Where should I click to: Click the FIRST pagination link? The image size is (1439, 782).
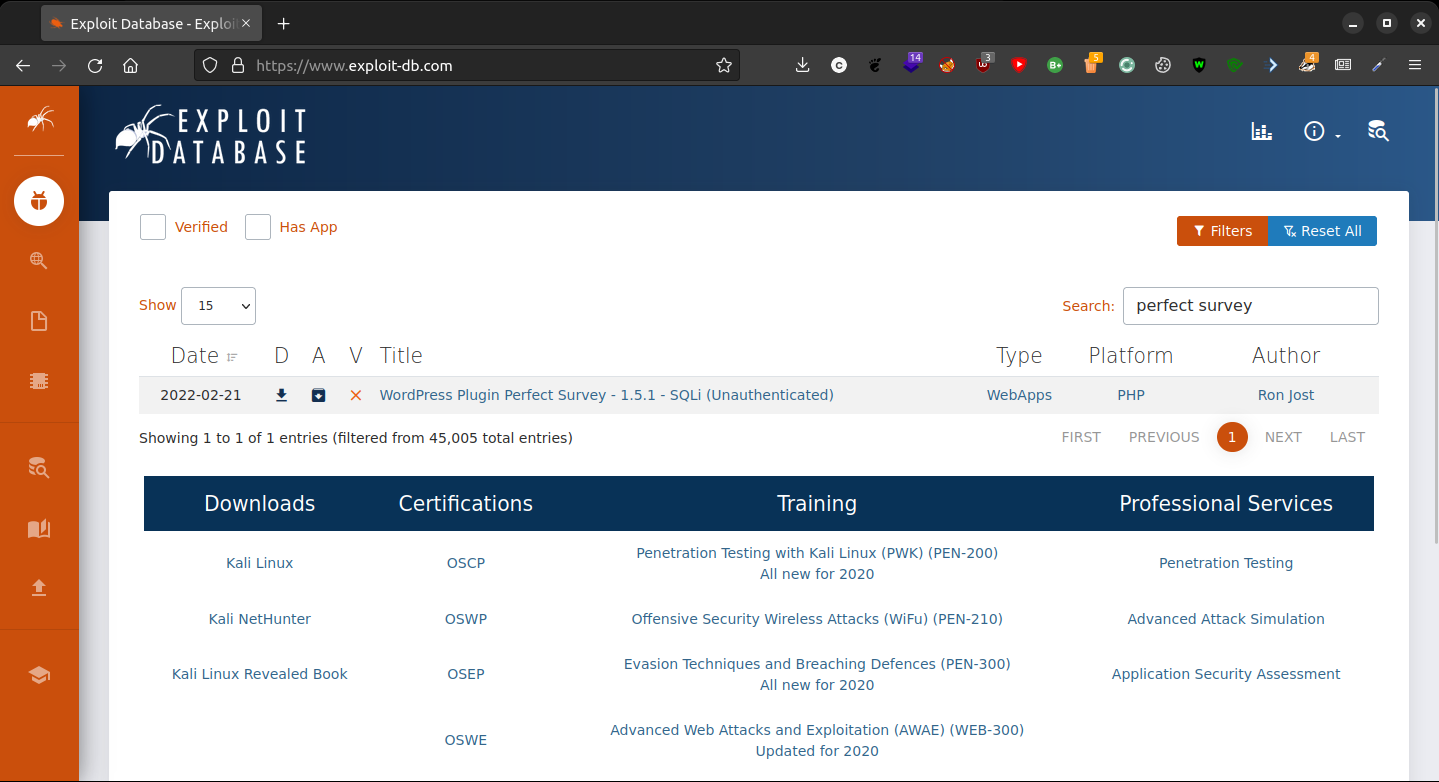point(1081,437)
